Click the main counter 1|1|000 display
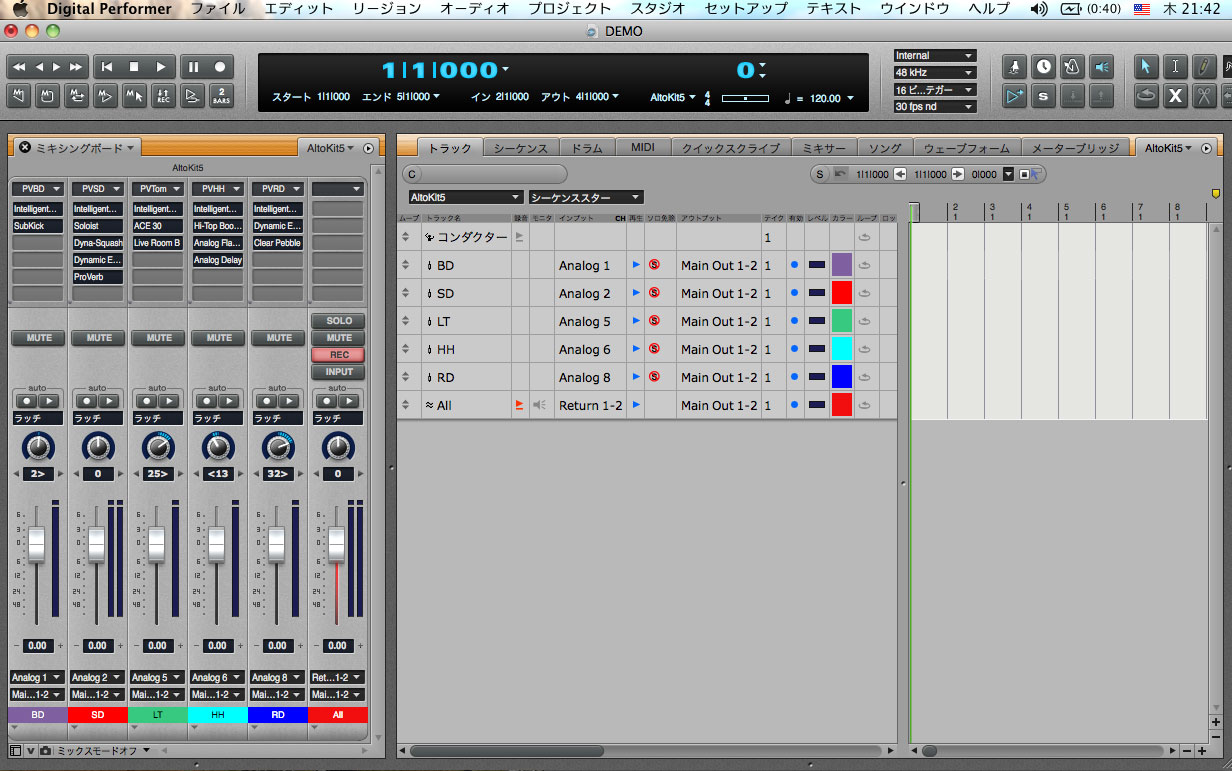The width and height of the screenshot is (1232, 771). coord(440,70)
